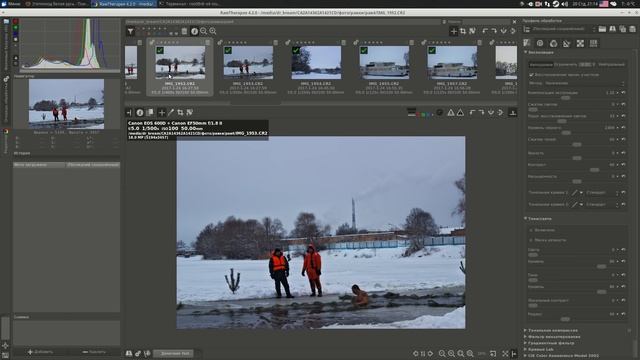The width and height of the screenshot is (640, 360).
Task: Toggle green histogram channel
Action: pyautogui.click(x=16, y=28)
